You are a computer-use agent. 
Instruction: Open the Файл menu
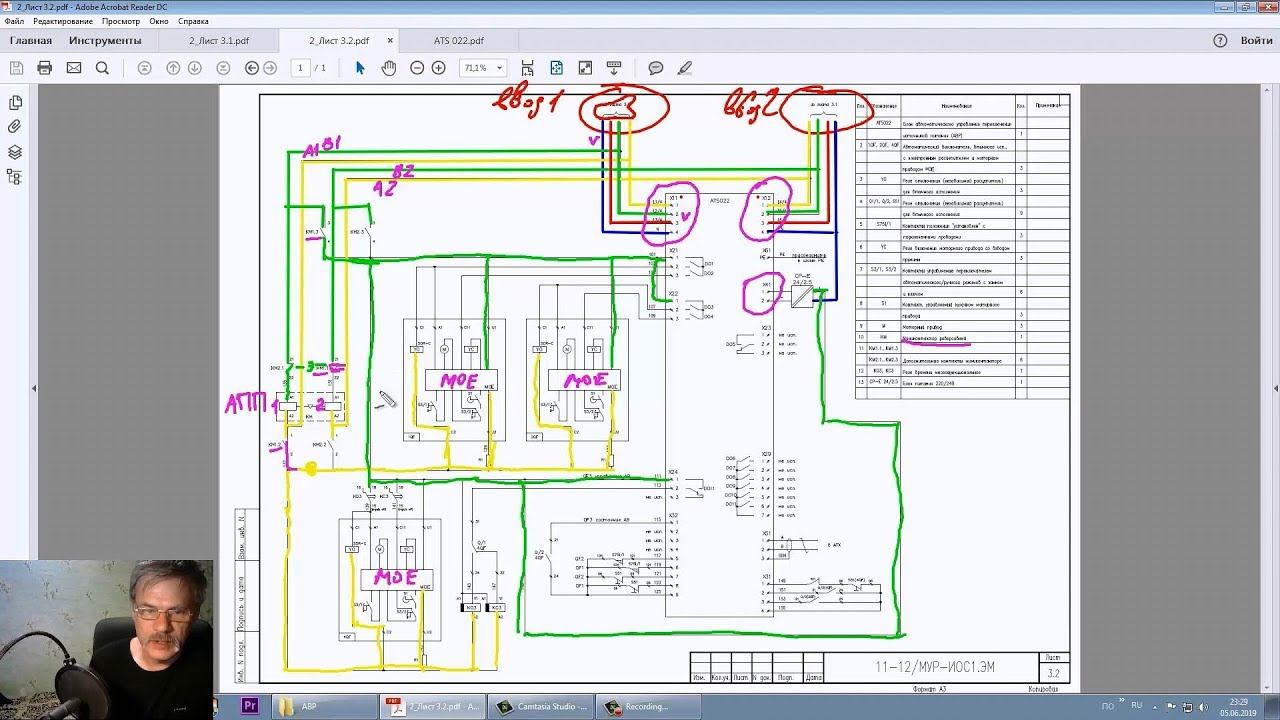click(14, 21)
